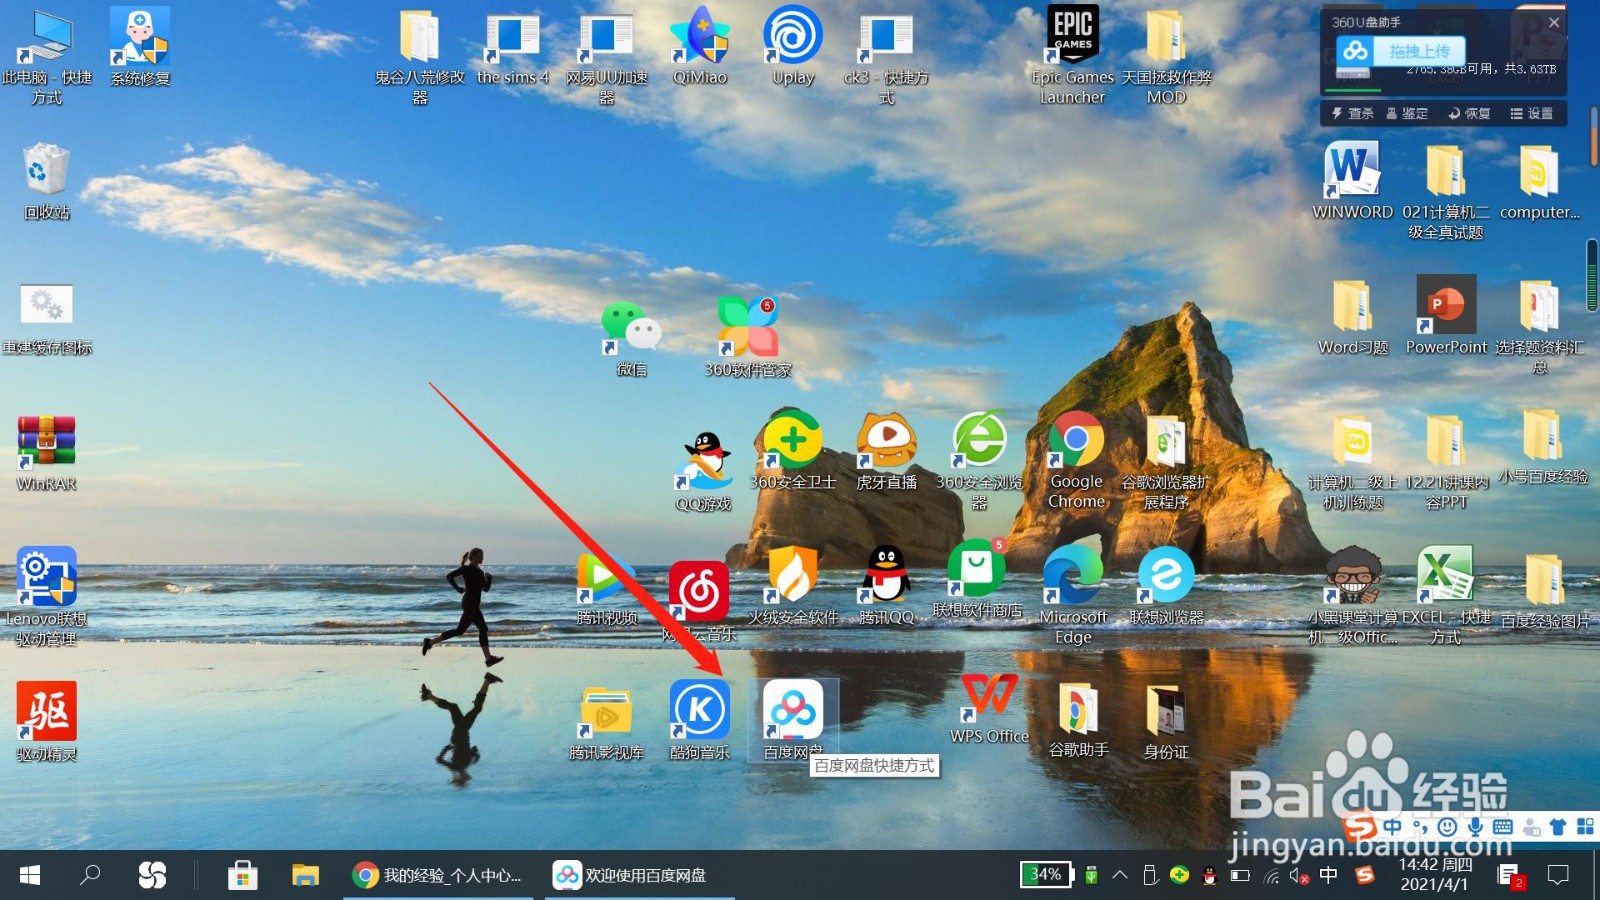The width and height of the screenshot is (1600, 900).
Task: Open 021计算机二级全真试题 folder
Action: point(1446,192)
